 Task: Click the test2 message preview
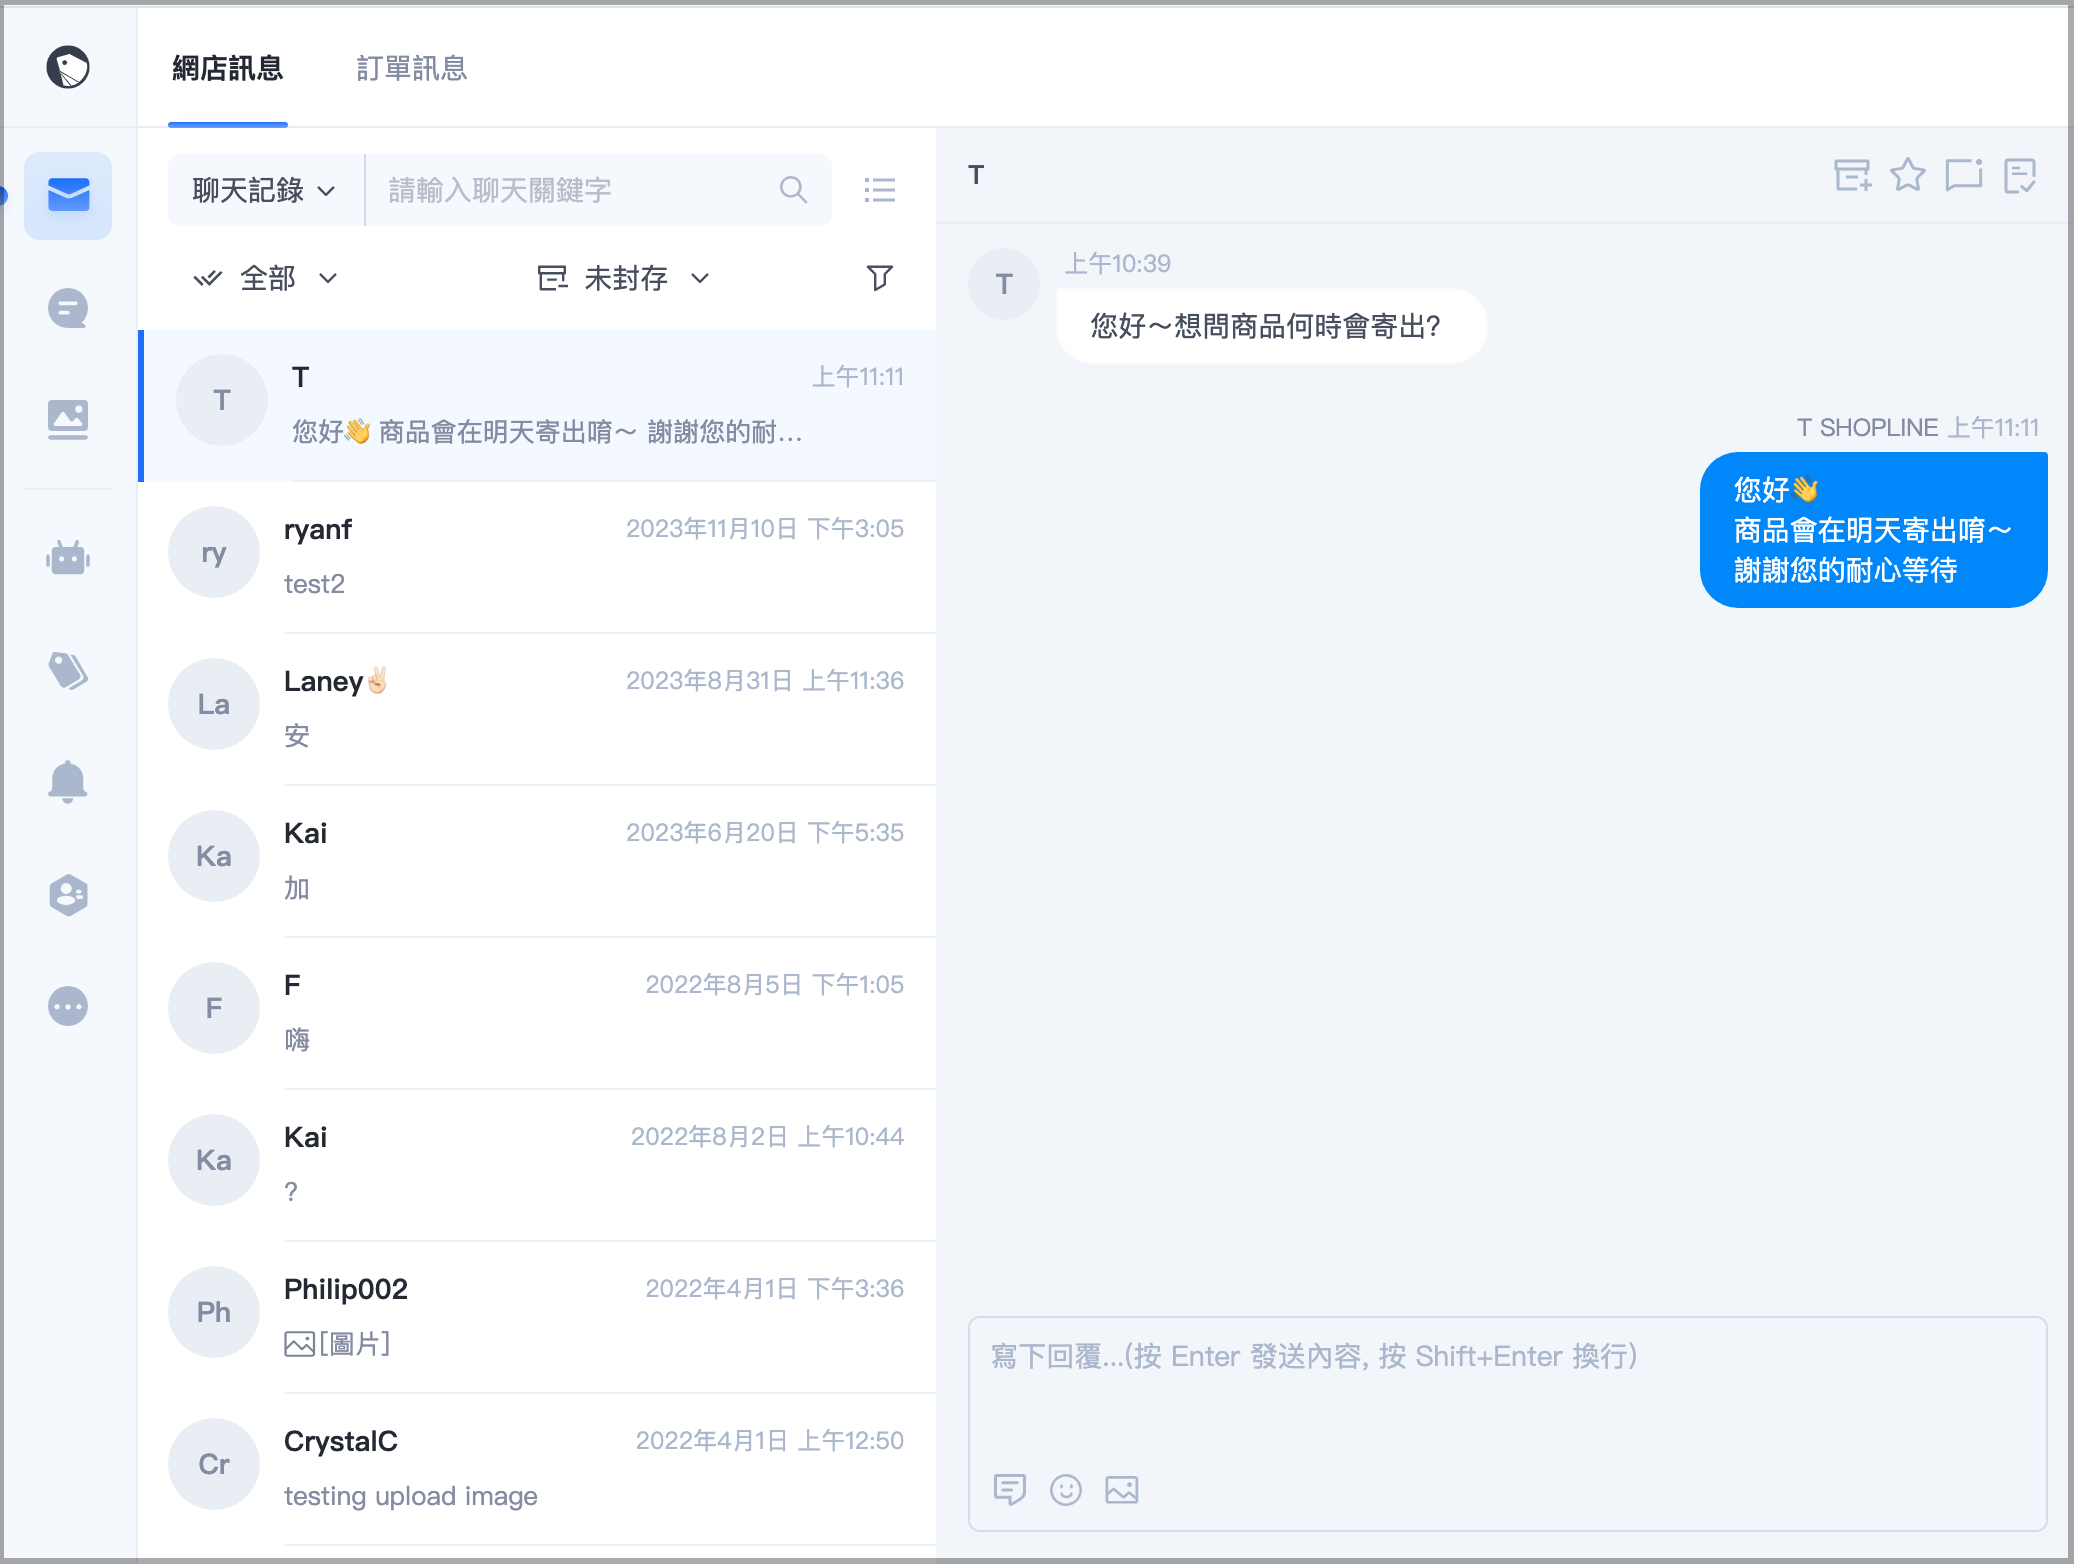point(314,584)
